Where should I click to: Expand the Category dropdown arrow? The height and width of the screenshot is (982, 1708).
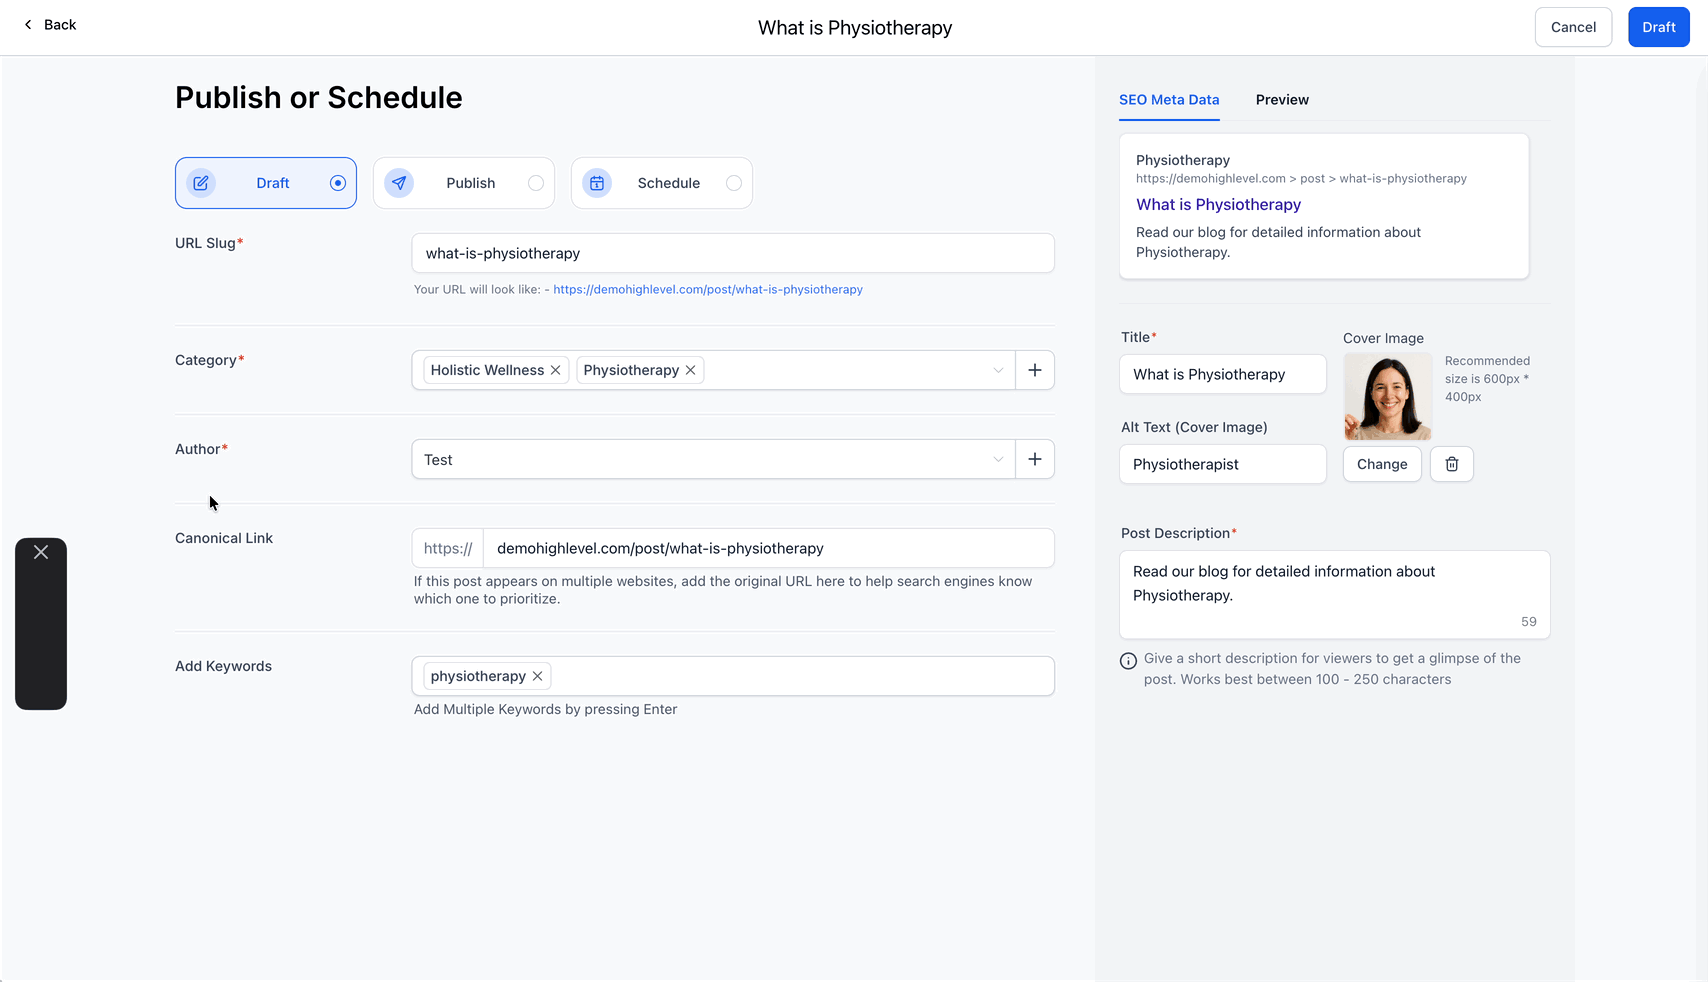(x=998, y=370)
